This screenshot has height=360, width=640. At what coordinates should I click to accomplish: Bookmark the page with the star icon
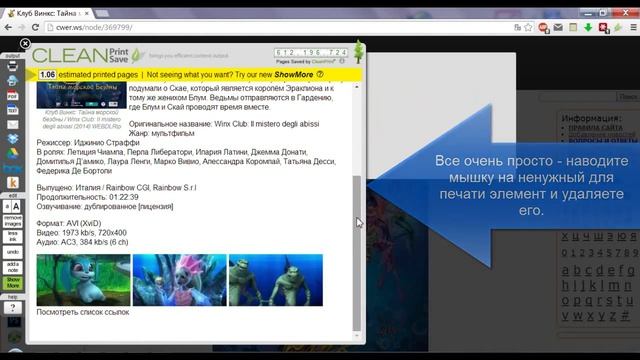coord(529,27)
